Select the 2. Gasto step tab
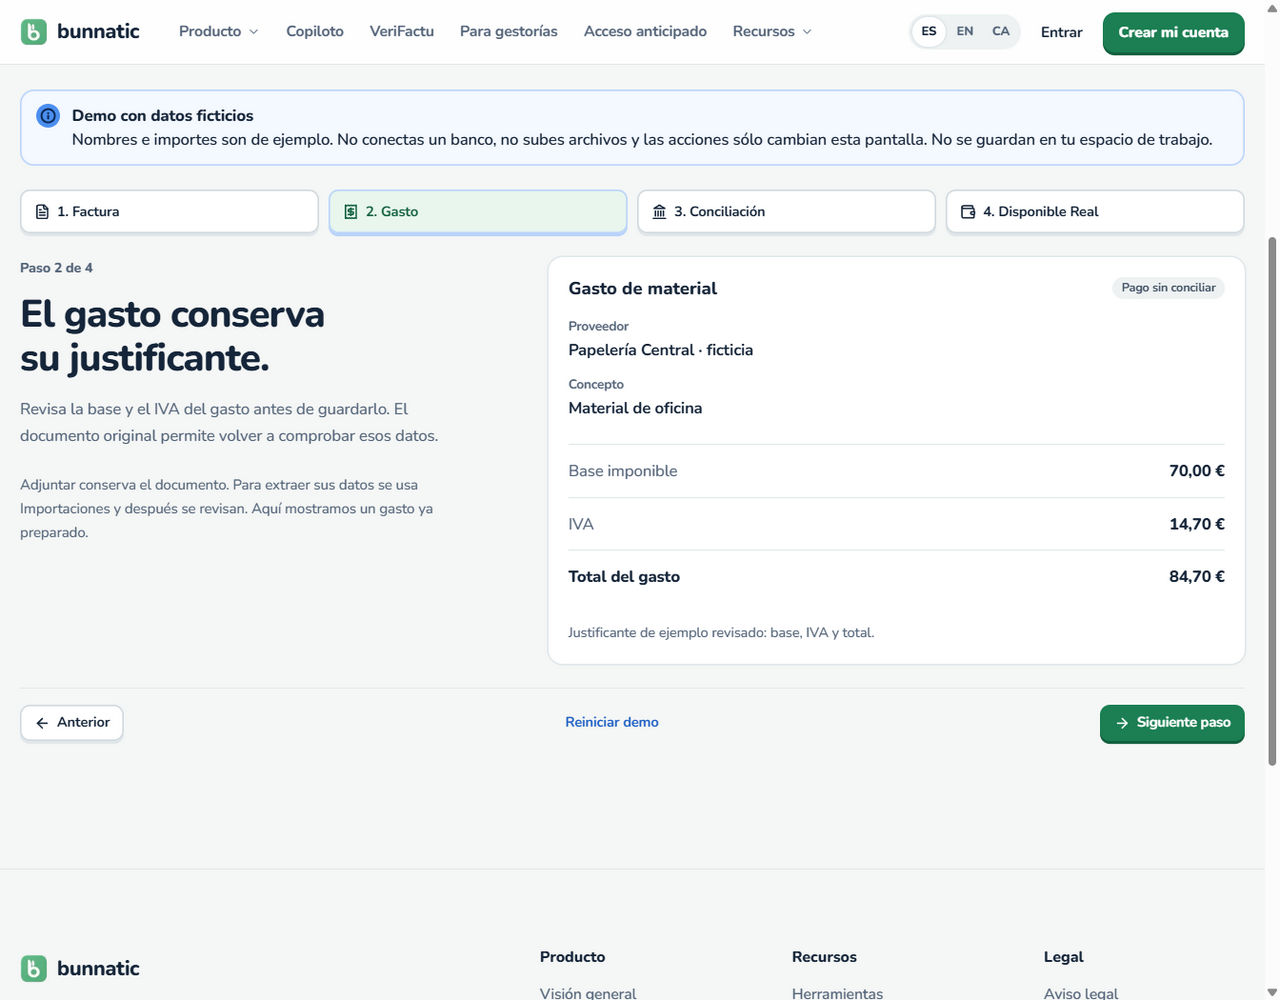 (478, 212)
